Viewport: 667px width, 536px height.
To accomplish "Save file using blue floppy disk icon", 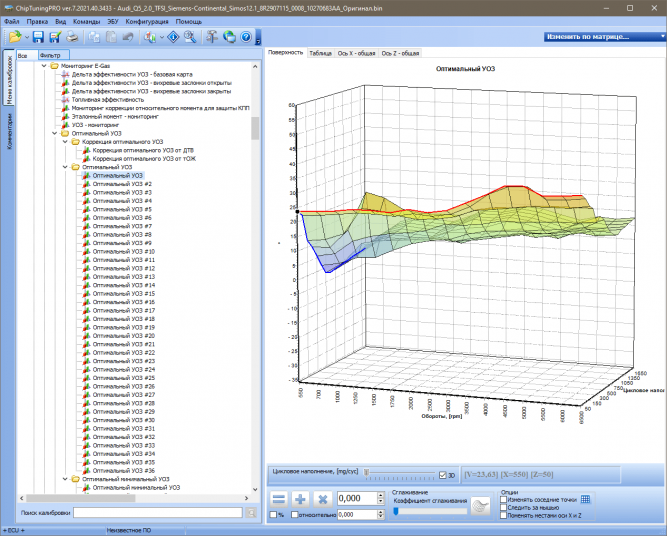I will [38, 37].
